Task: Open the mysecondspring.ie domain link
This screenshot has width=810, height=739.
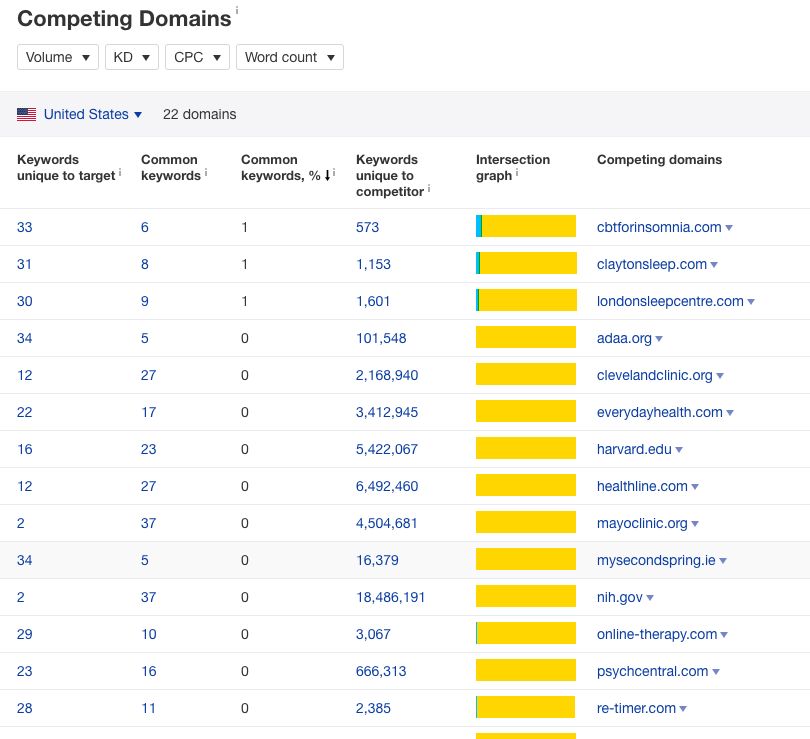Action: tap(656, 560)
